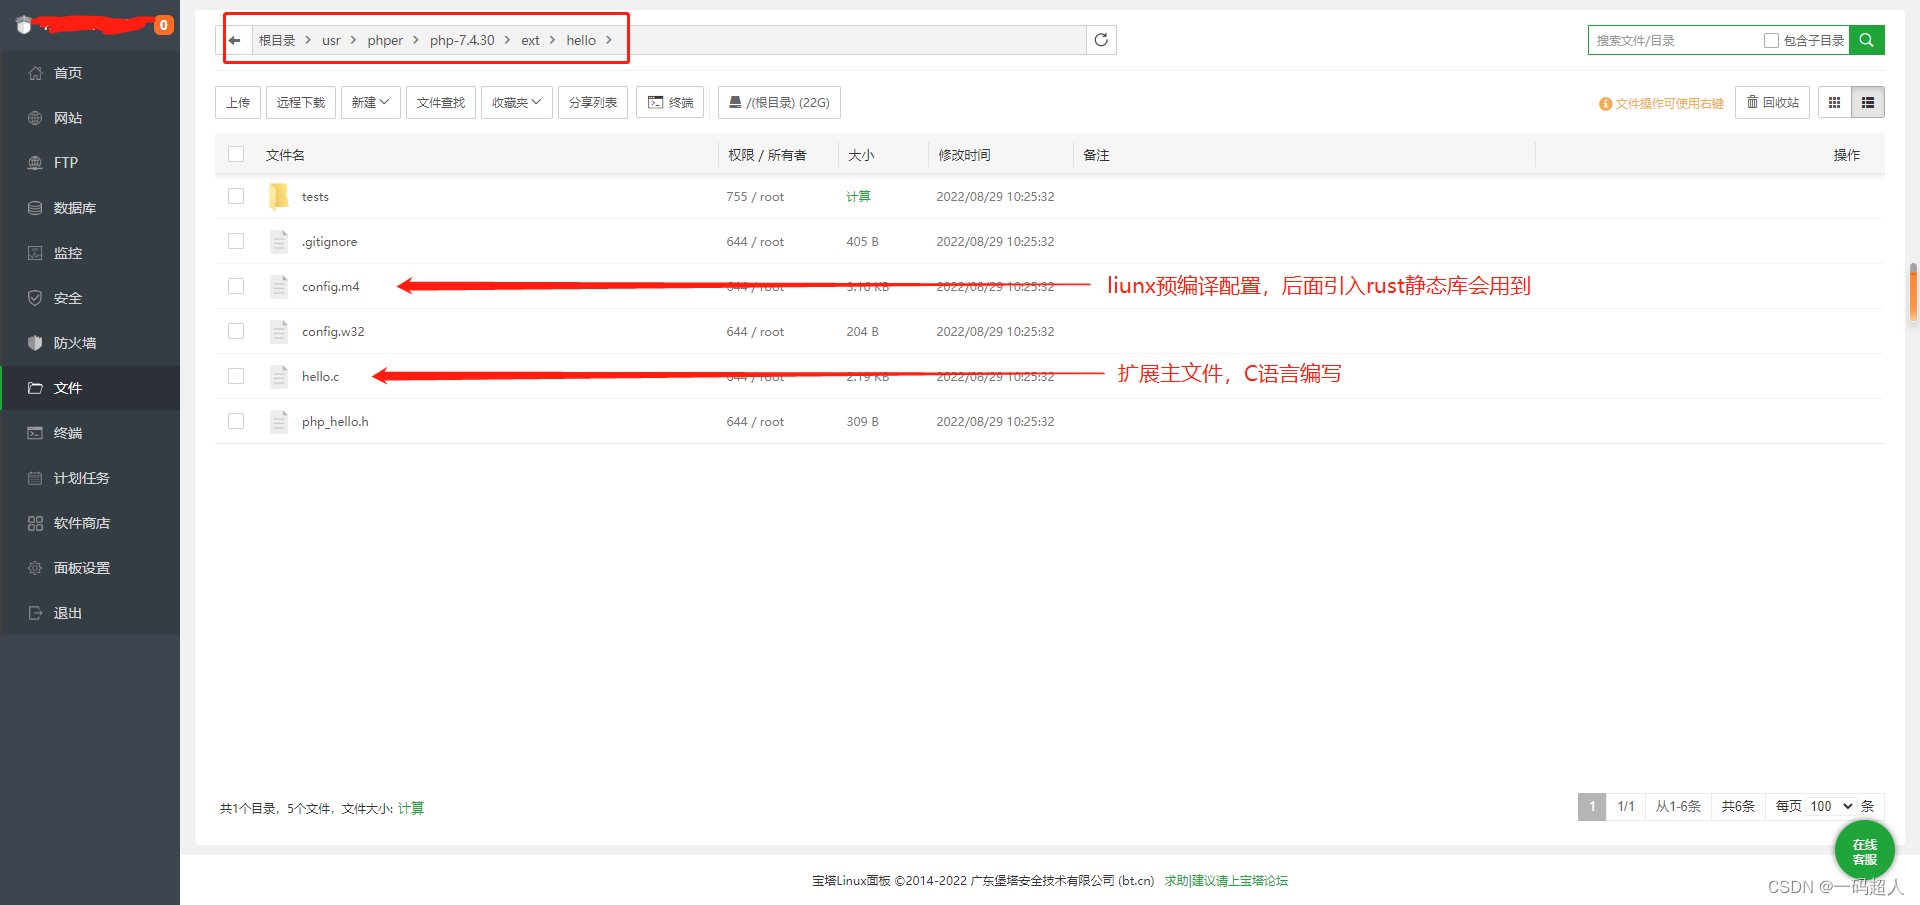Viewport: 1920px width, 905px height.
Task: Expand chevron after ext in path
Action: [x=552, y=40]
